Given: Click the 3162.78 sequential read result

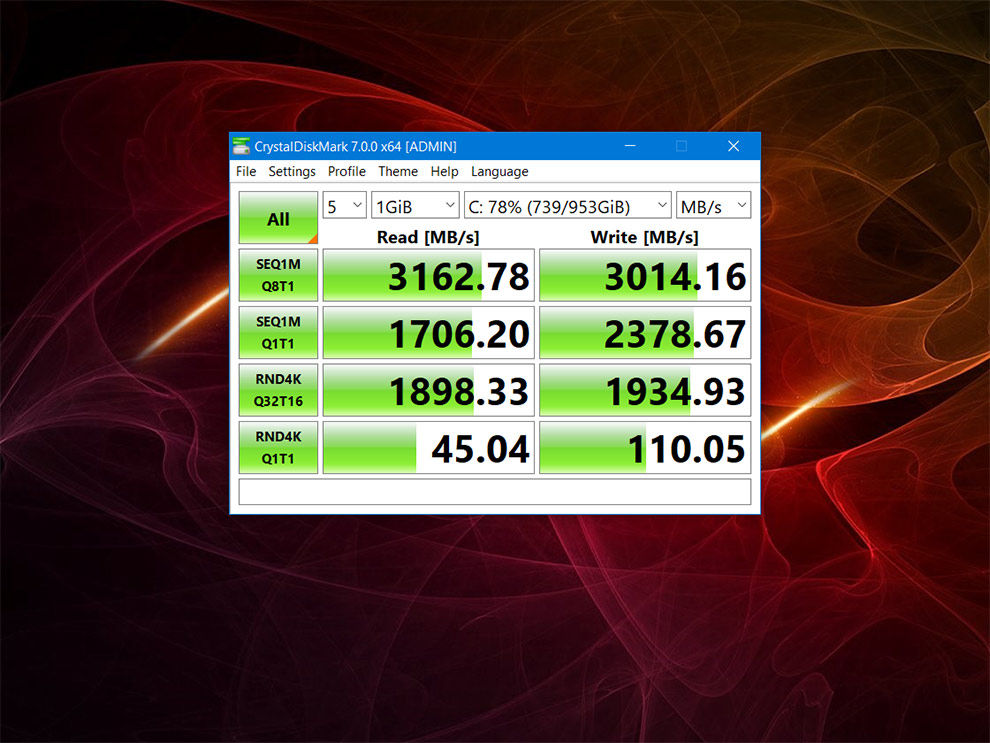Looking at the screenshot, I should click(x=429, y=275).
